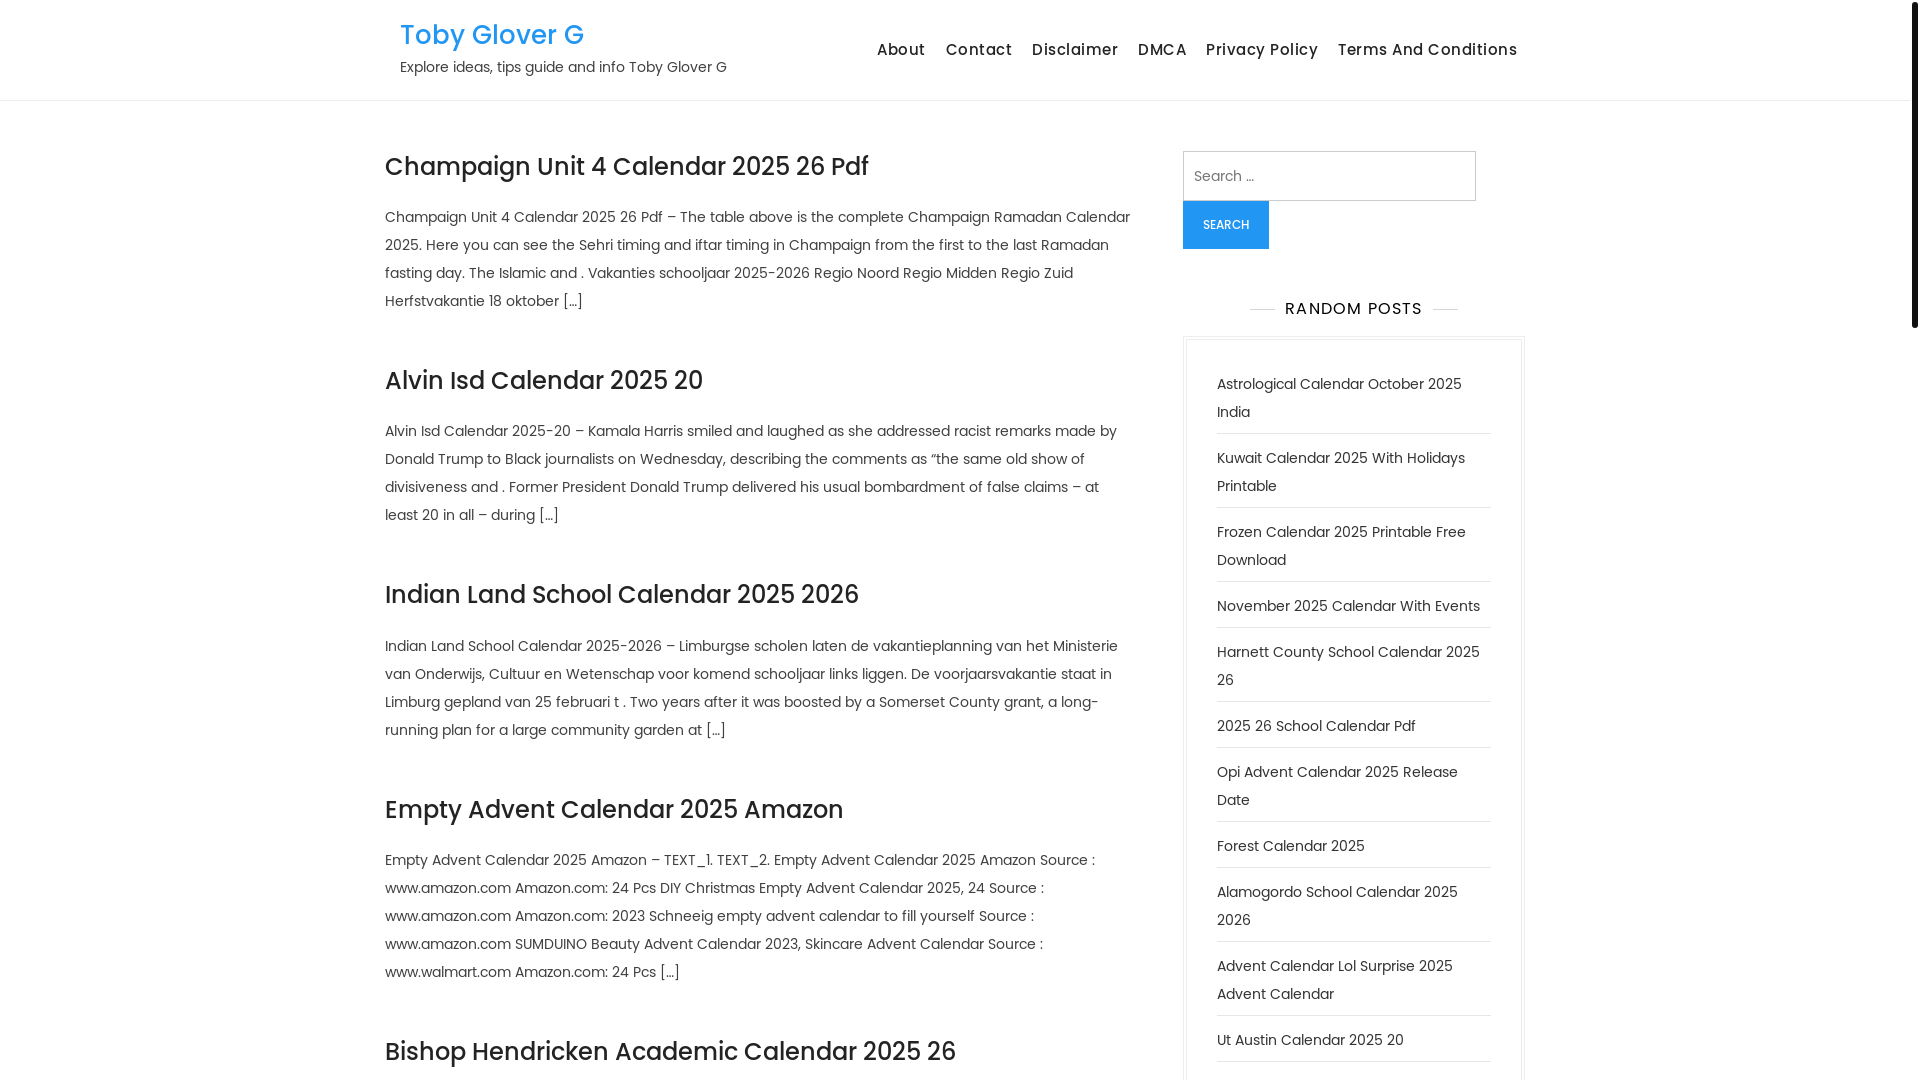Screen dimensions: 1920x1080
Task: Click the Empty Advent excerpt mentioning www.amazon.com
Action: pos(740,916)
